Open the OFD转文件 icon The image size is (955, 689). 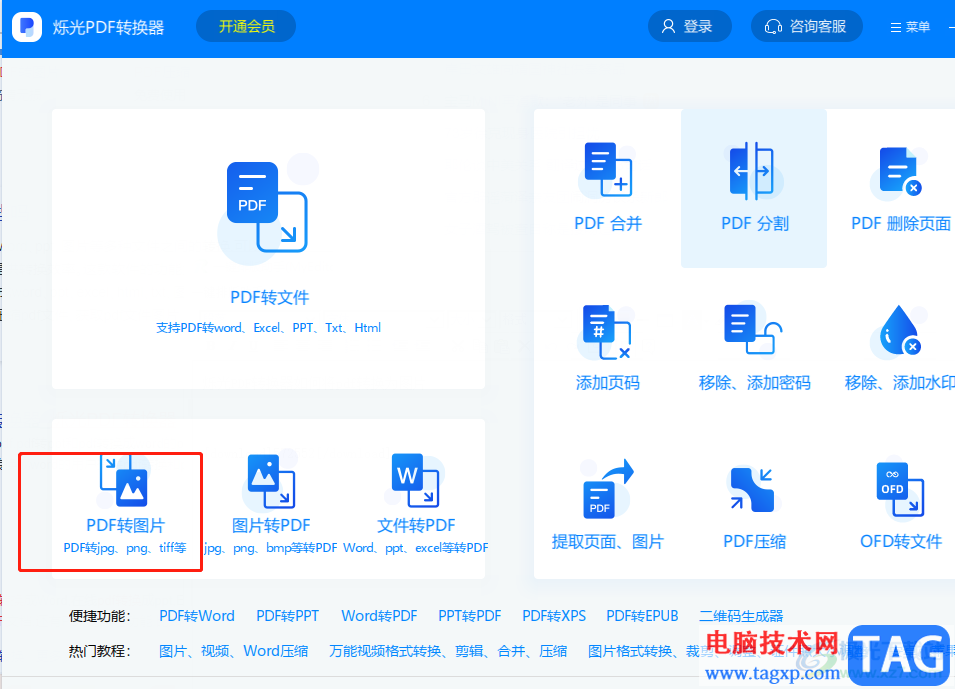[900, 489]
